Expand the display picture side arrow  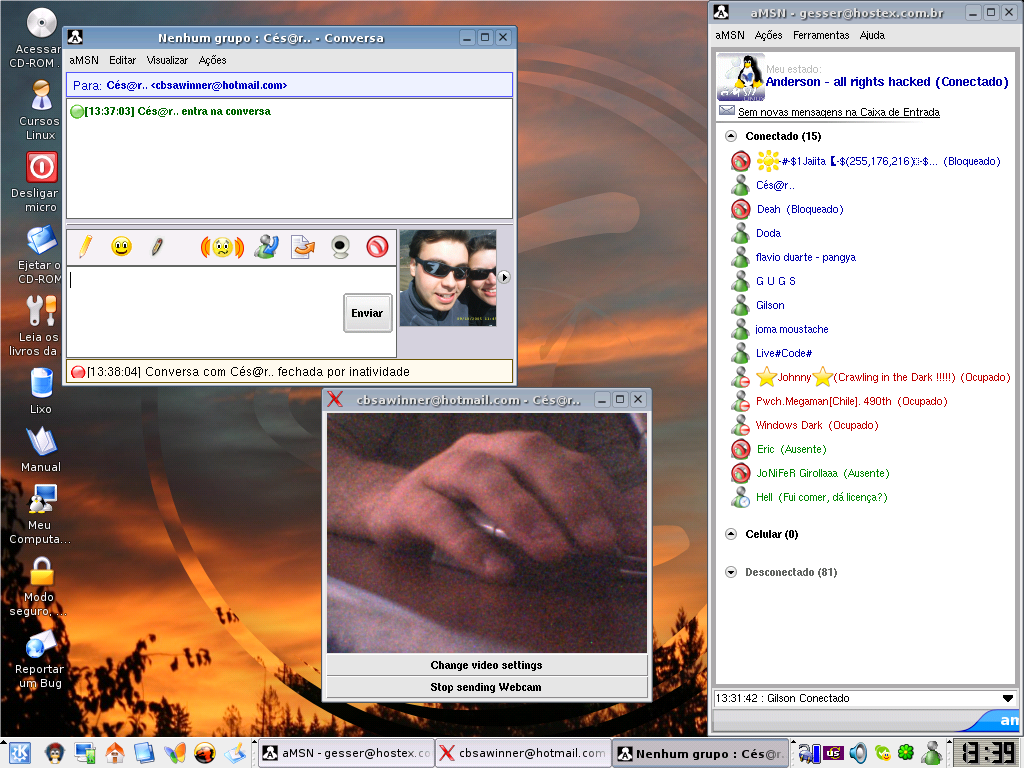(x=504, y=277)
